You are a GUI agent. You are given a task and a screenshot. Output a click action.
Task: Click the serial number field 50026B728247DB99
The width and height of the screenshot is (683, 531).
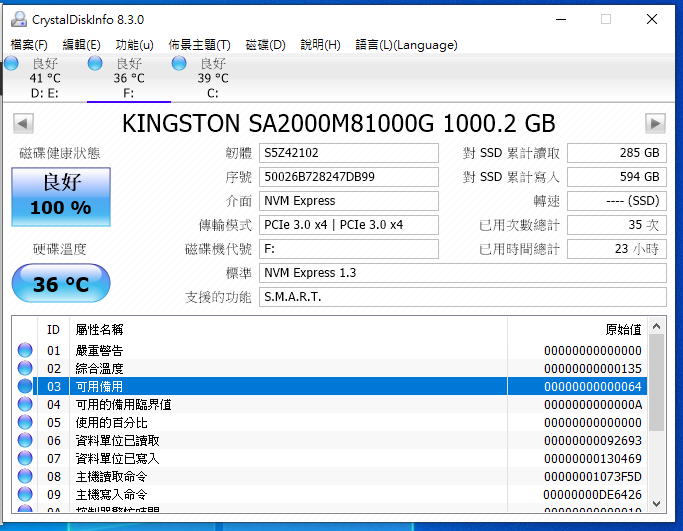(348, 177)
